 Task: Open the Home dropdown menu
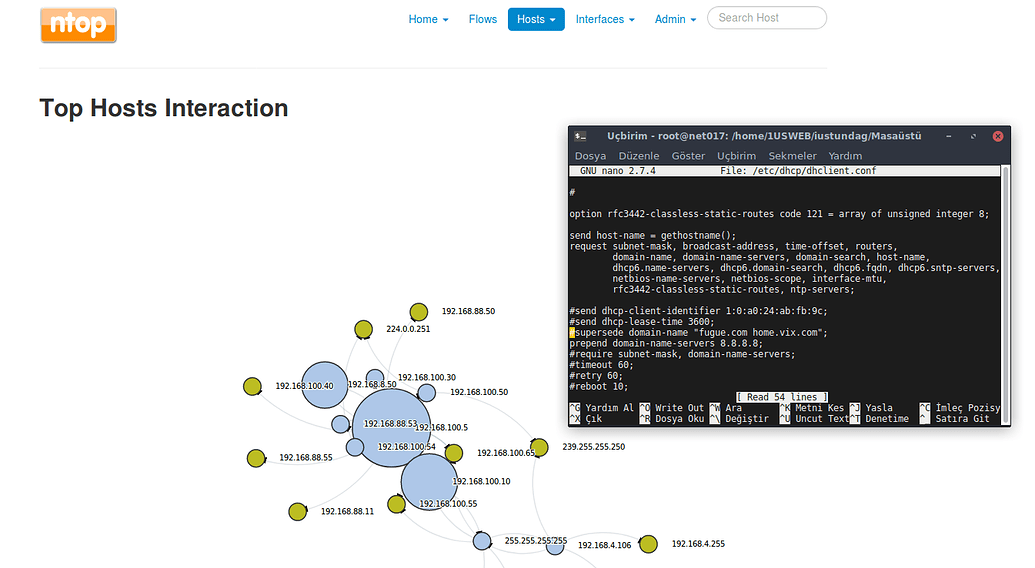pos(428,19)
